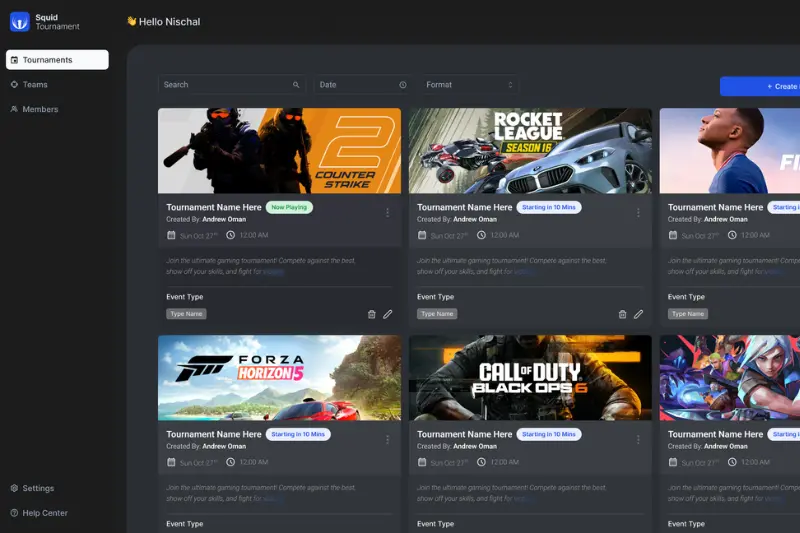Open Settings in the sidebar

[x=32, y=488]
